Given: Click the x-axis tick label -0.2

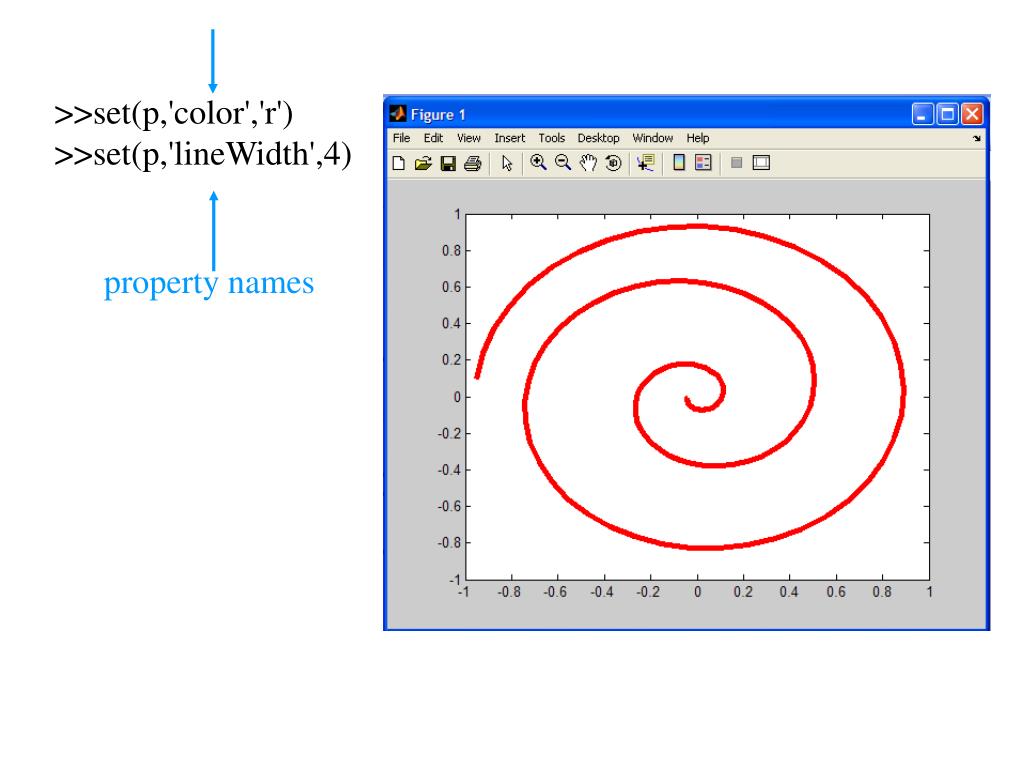Looking at the screenshot, I should (x=648, y=592).
